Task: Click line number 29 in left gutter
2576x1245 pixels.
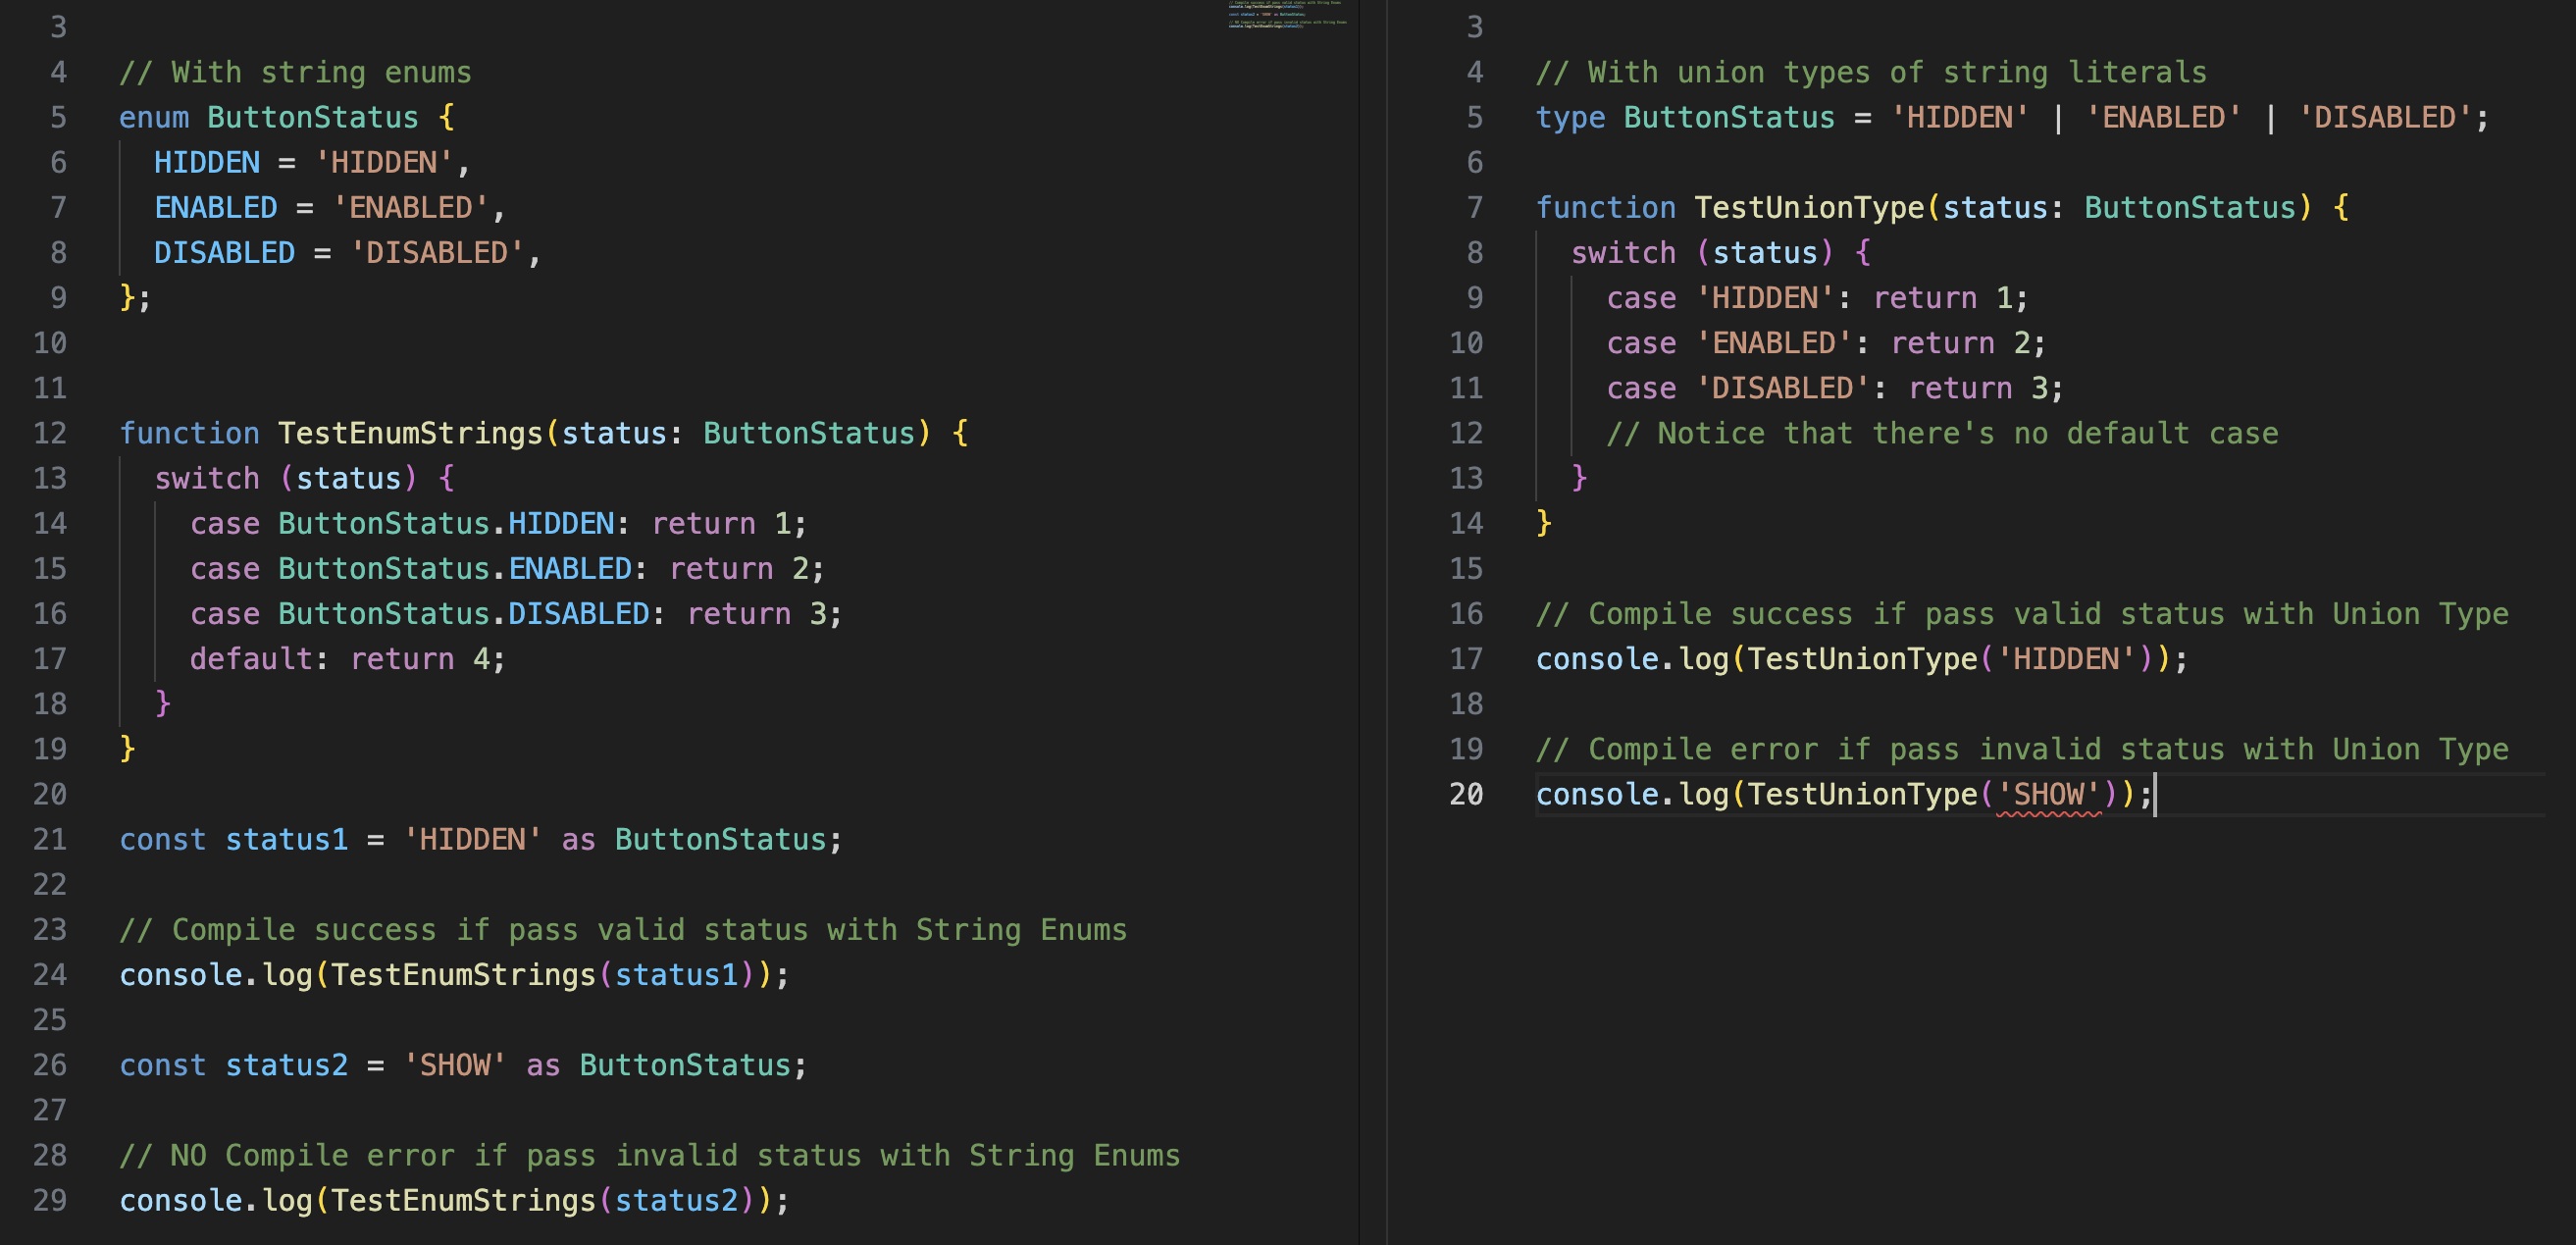Action: [x=50, y=1200]
